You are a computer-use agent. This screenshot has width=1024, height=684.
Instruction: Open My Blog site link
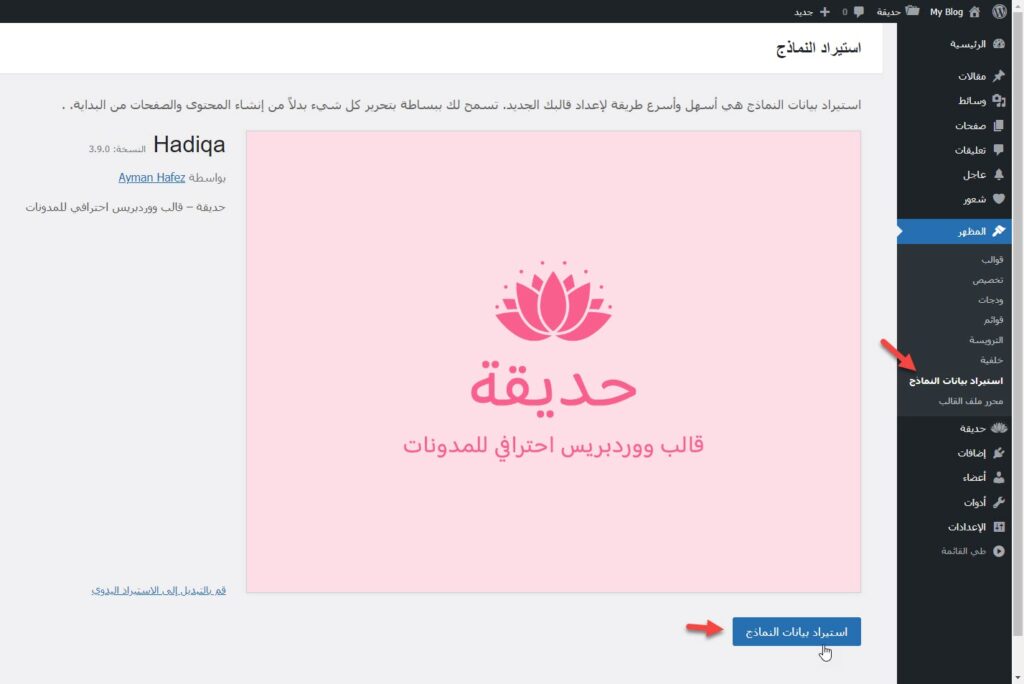pos(946,12)
